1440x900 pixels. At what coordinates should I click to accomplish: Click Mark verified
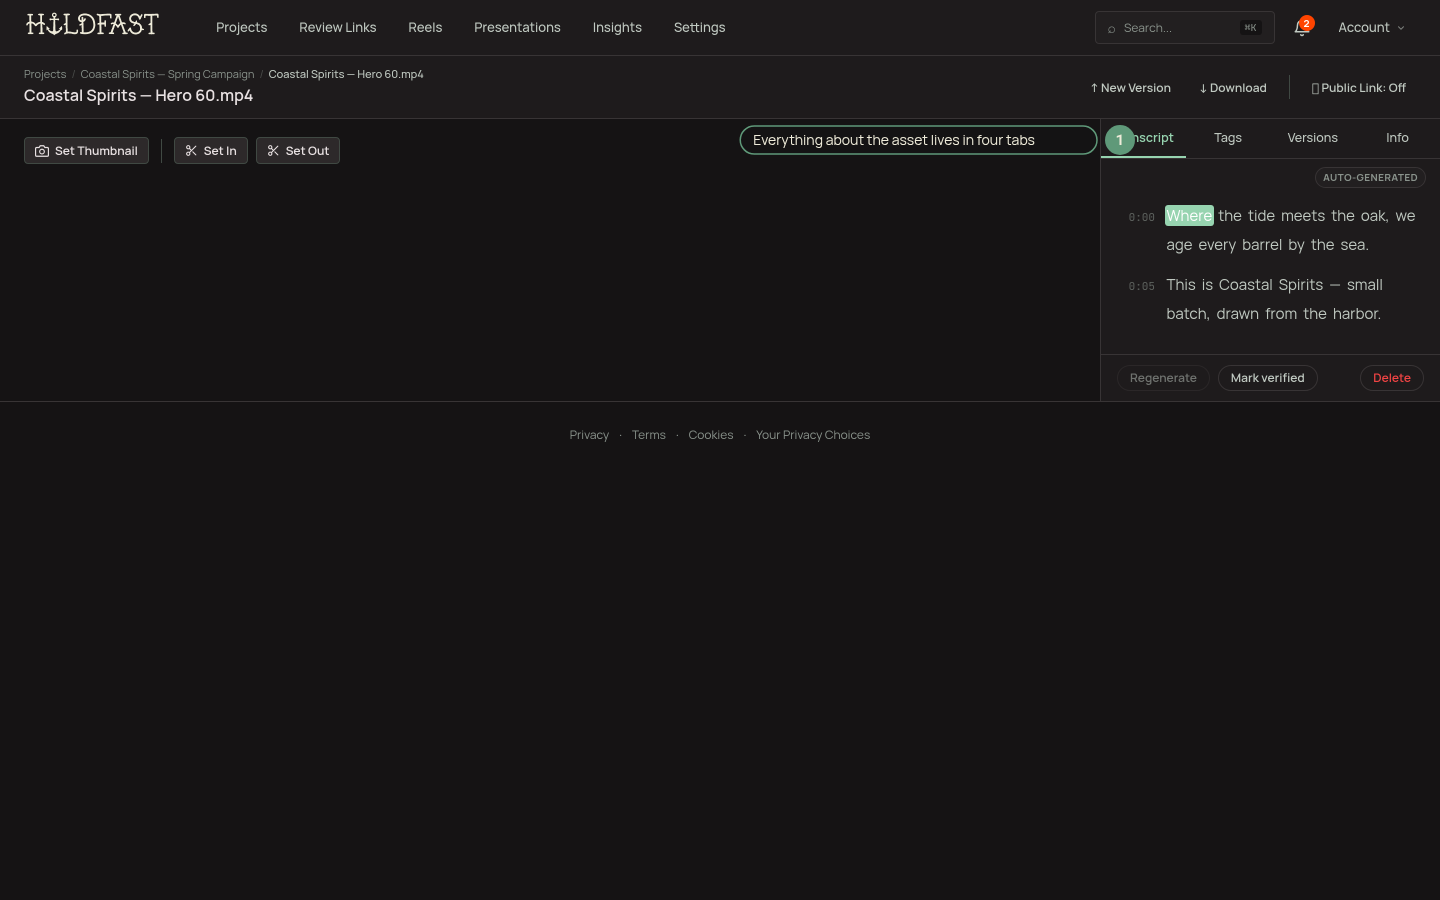pos(1267,378)
